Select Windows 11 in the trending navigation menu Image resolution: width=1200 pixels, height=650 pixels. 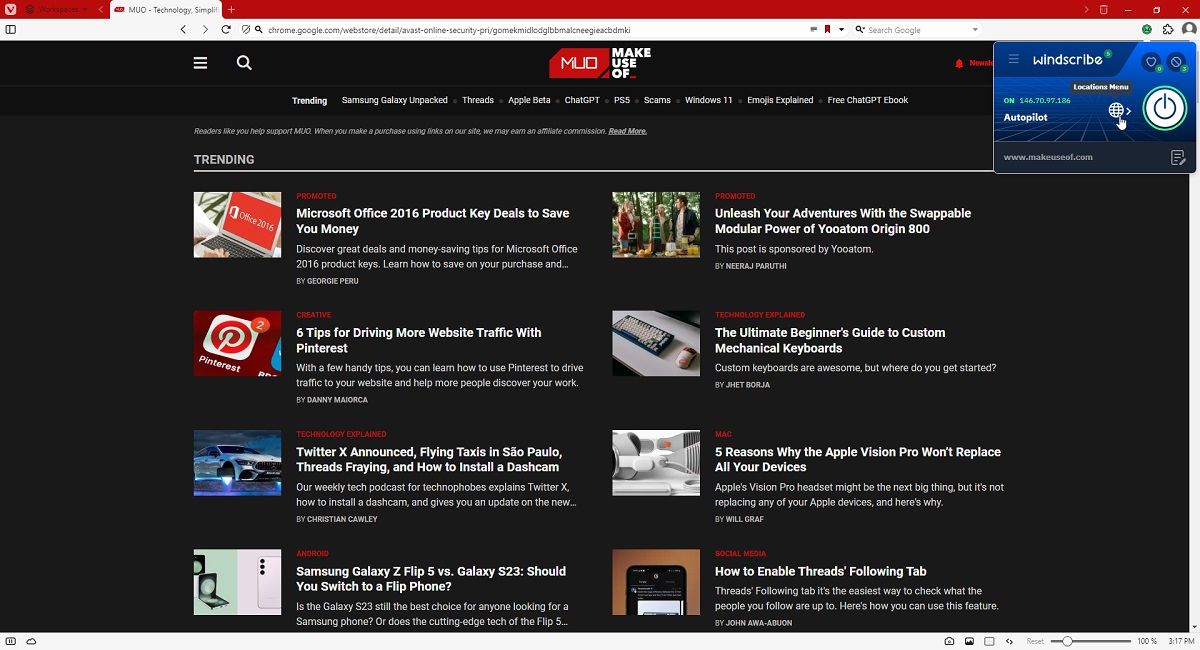[708, 100]
